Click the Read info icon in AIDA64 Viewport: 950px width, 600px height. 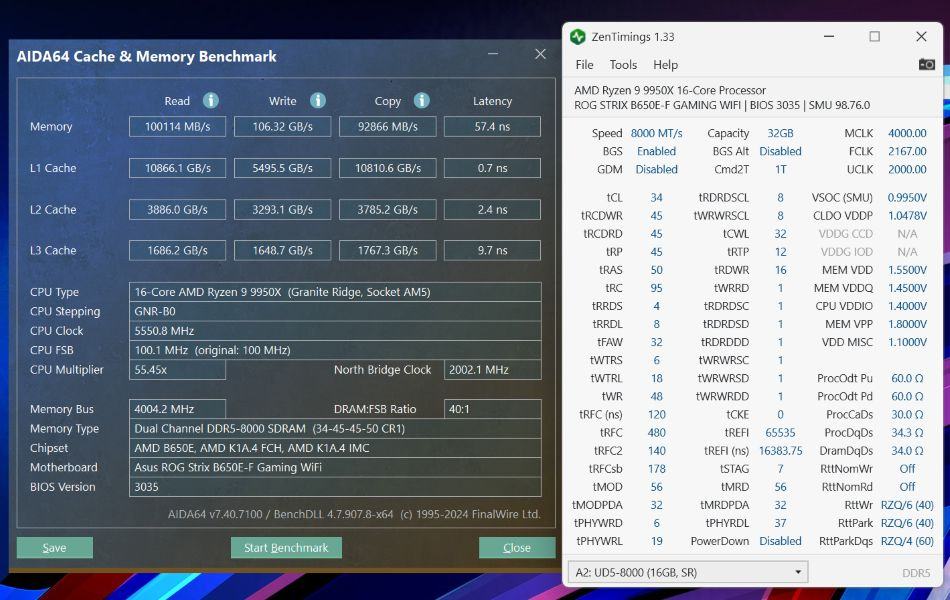pyautogui.click(x=210, y=101)
